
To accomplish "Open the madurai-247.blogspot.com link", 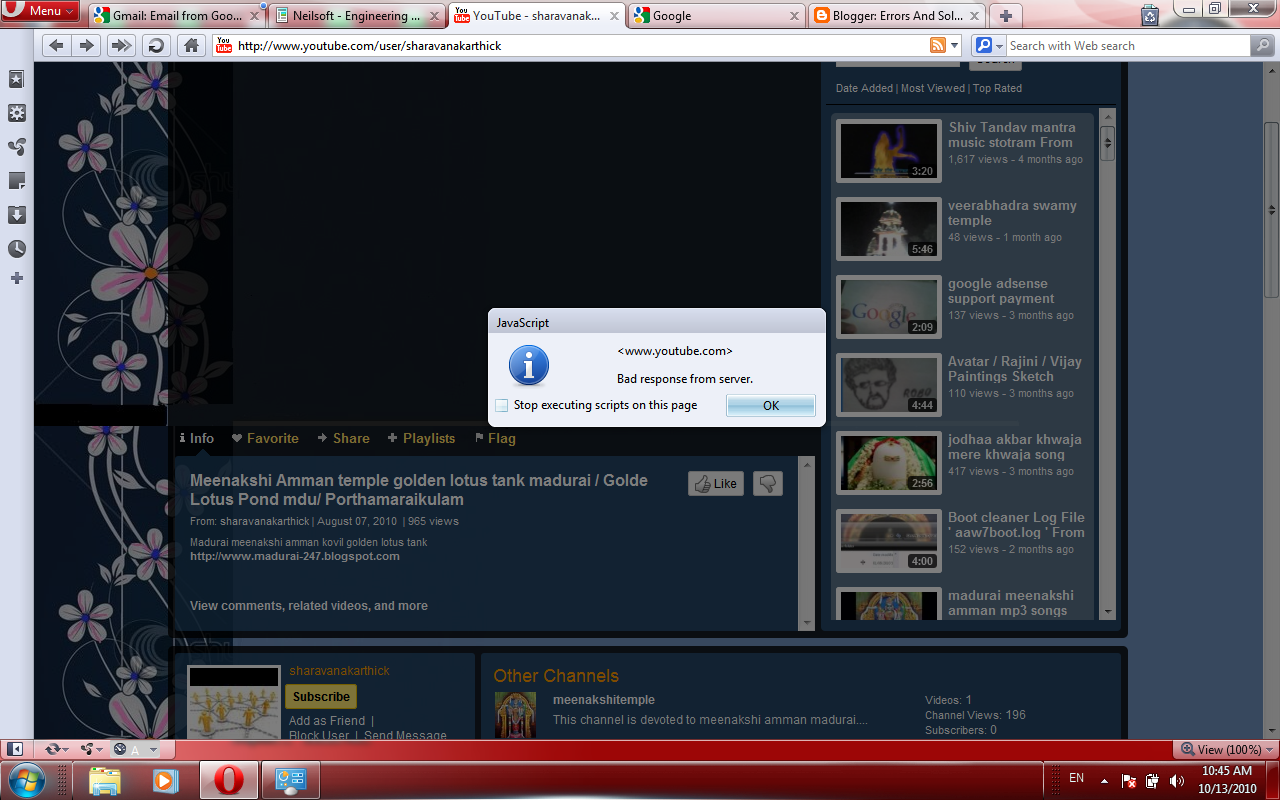I will (295, 556).
